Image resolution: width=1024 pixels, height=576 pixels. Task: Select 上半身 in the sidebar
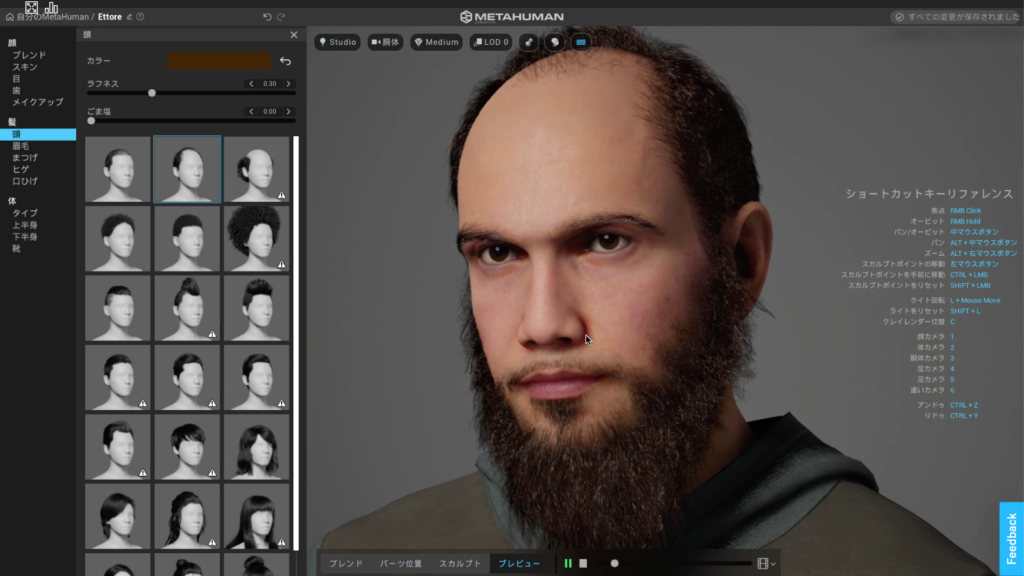pyautogui.click(x=25, y=225)
